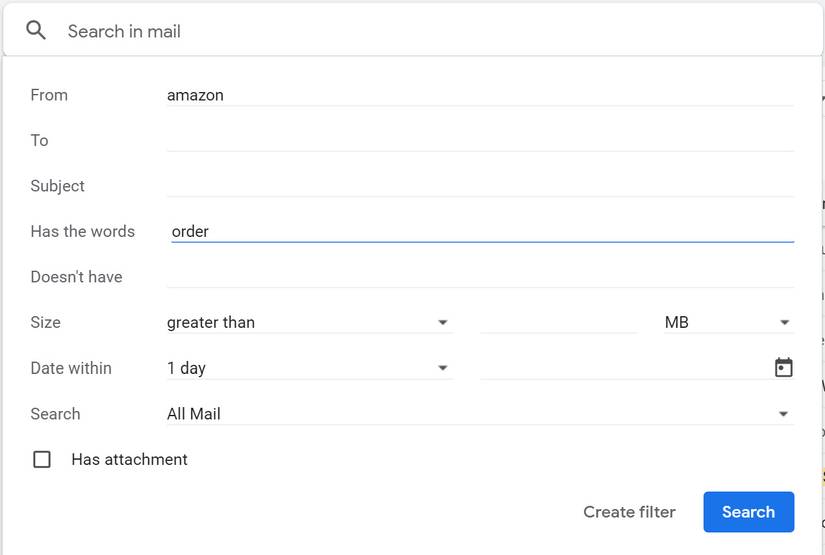Expand the '1 day' date range dropdown
This screenshot has height=555, width=825.
click(x=309, y=368)
